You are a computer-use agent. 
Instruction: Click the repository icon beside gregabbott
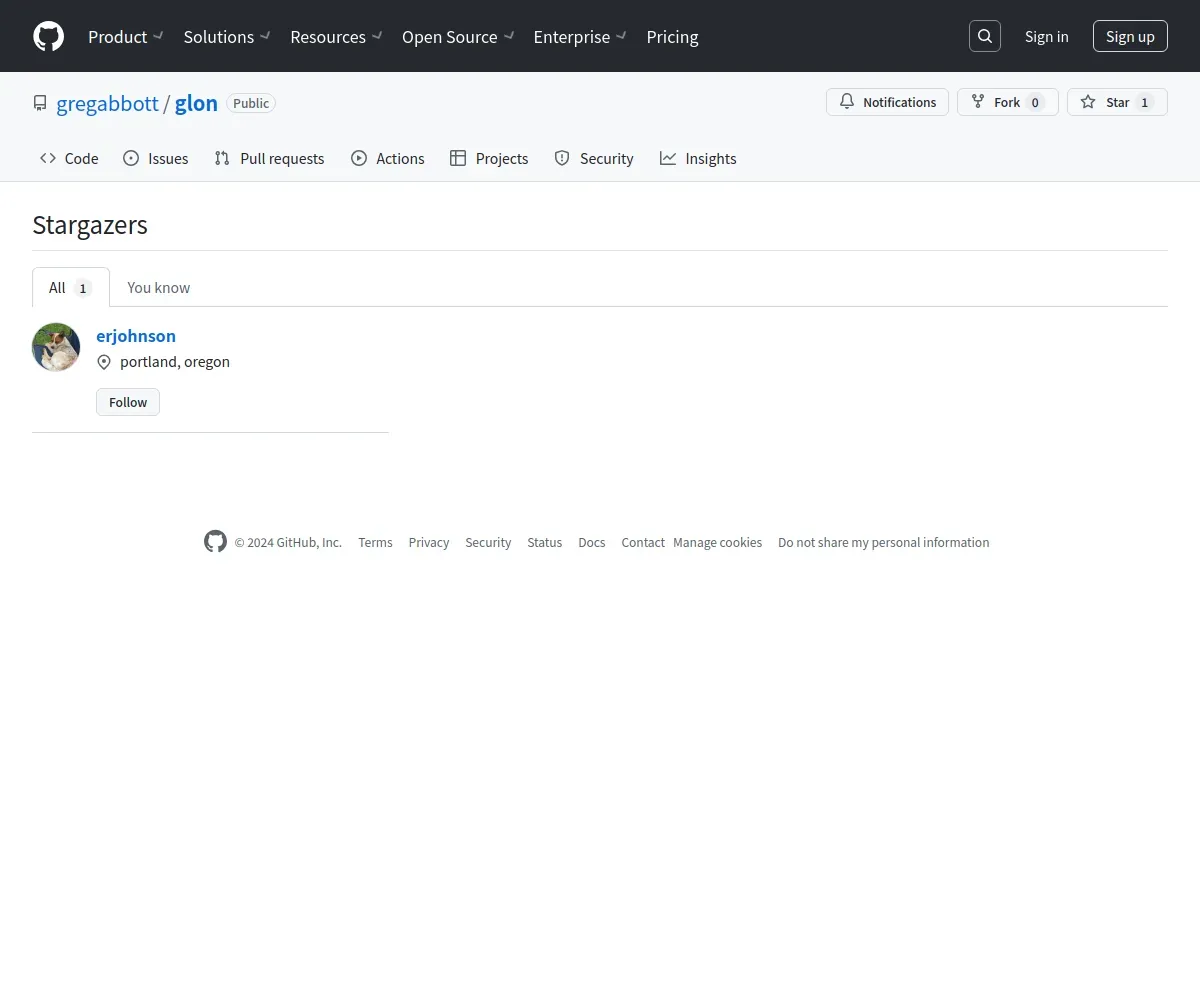tap(40, 103)
